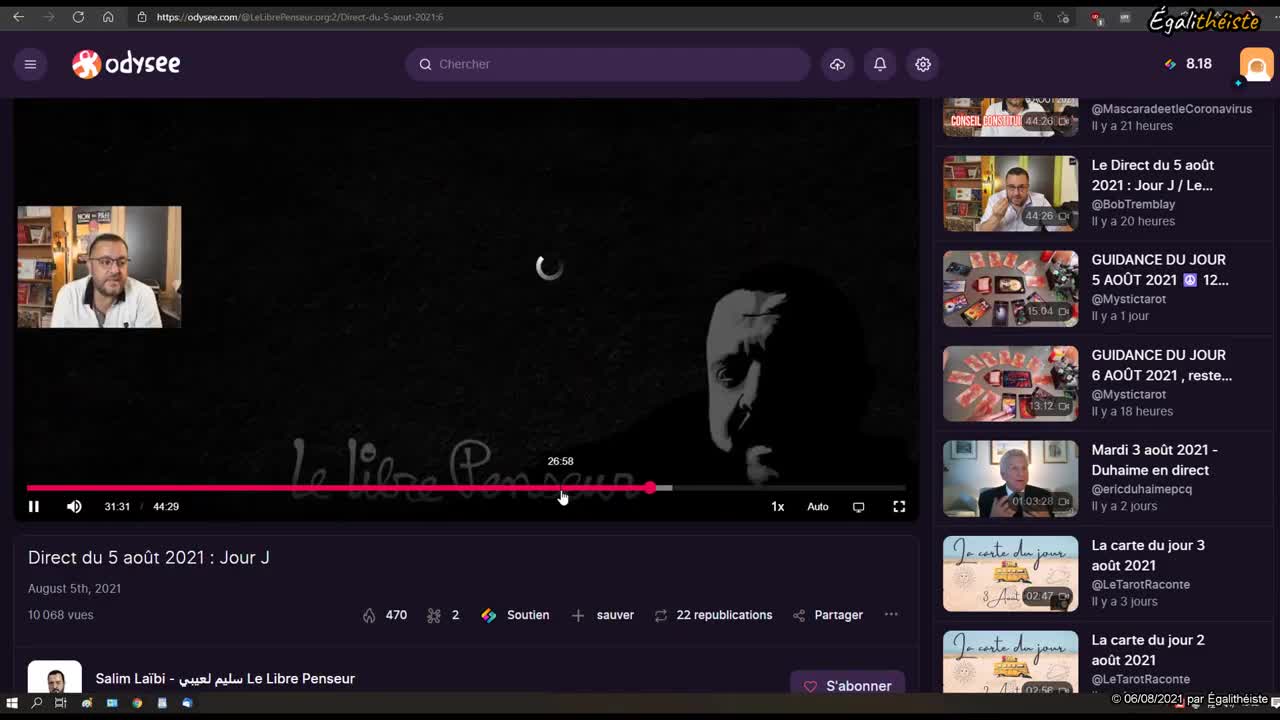Open the BobTremblay video thumbnail

(1011, 193)
